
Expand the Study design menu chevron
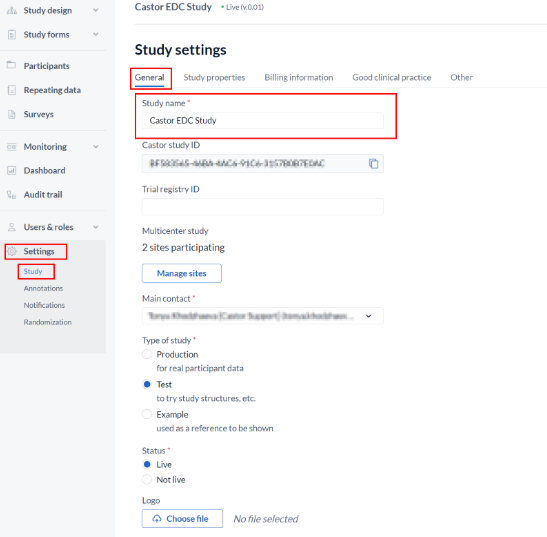[96, 10]
